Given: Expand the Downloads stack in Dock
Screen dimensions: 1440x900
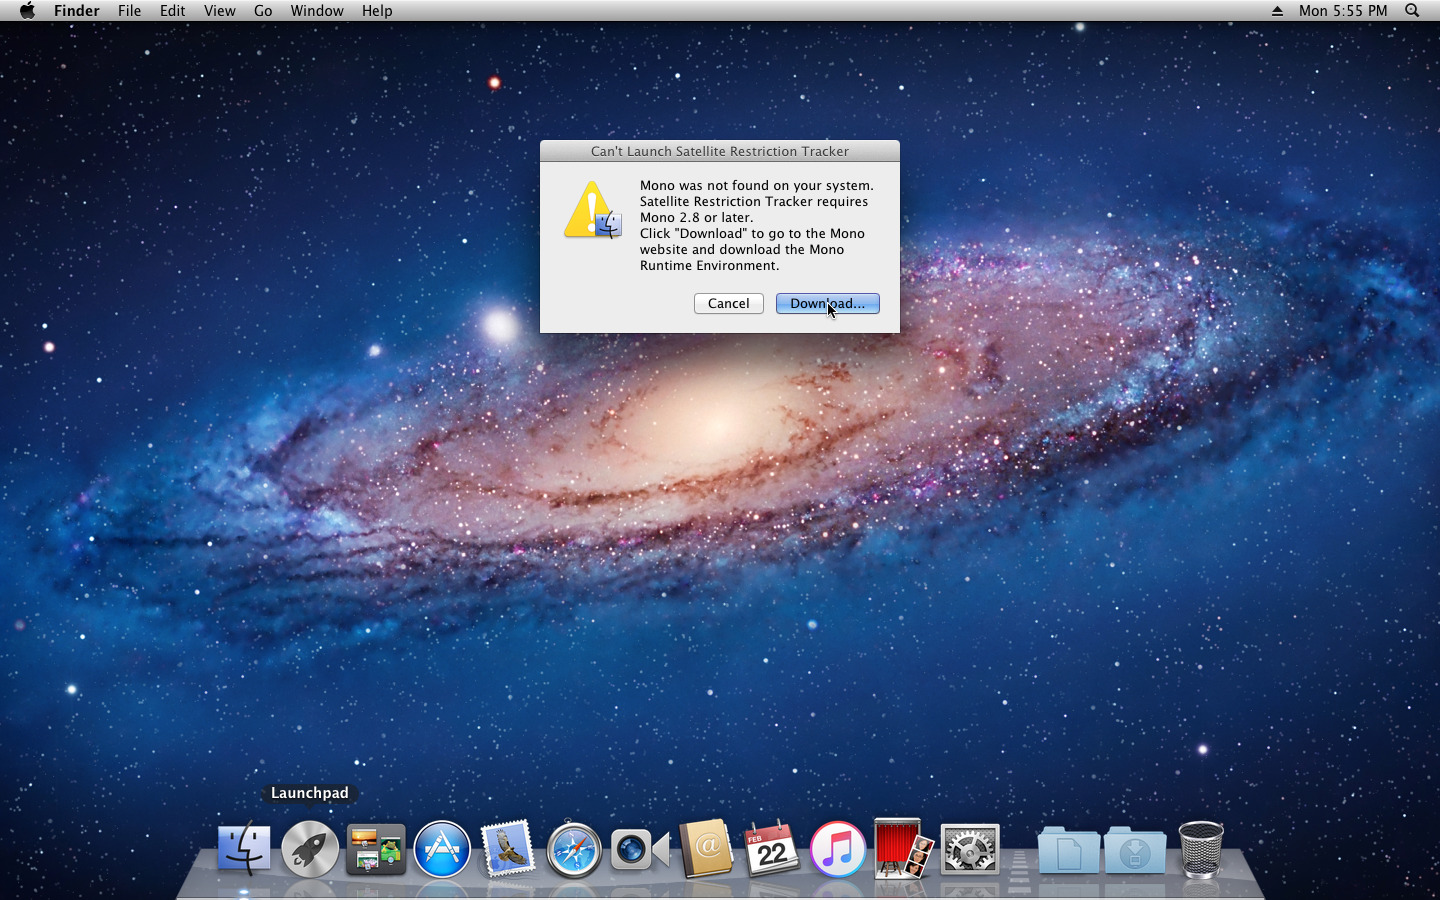Looking at the screenshot, I should pyautogui.click(x=1135, y=849).
